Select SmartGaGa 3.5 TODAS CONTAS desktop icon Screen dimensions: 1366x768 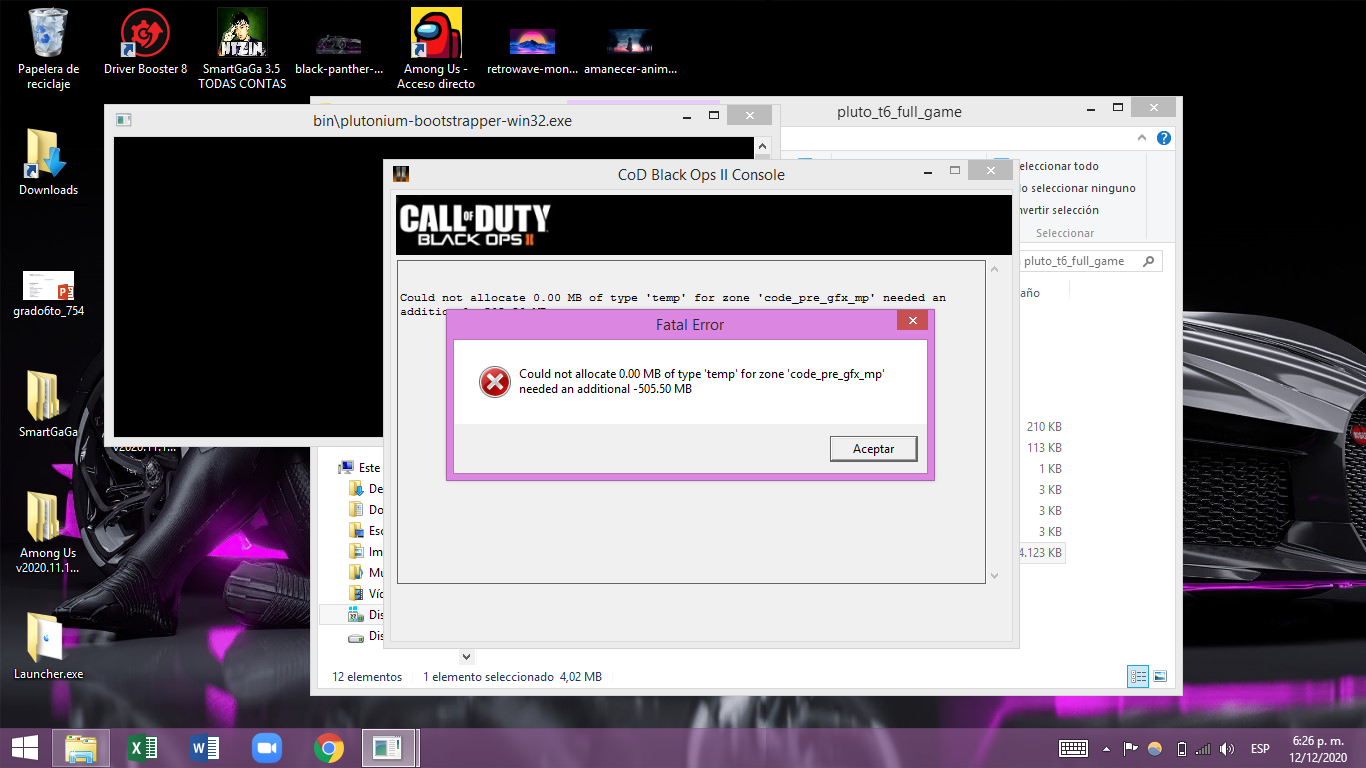[242, 48]
